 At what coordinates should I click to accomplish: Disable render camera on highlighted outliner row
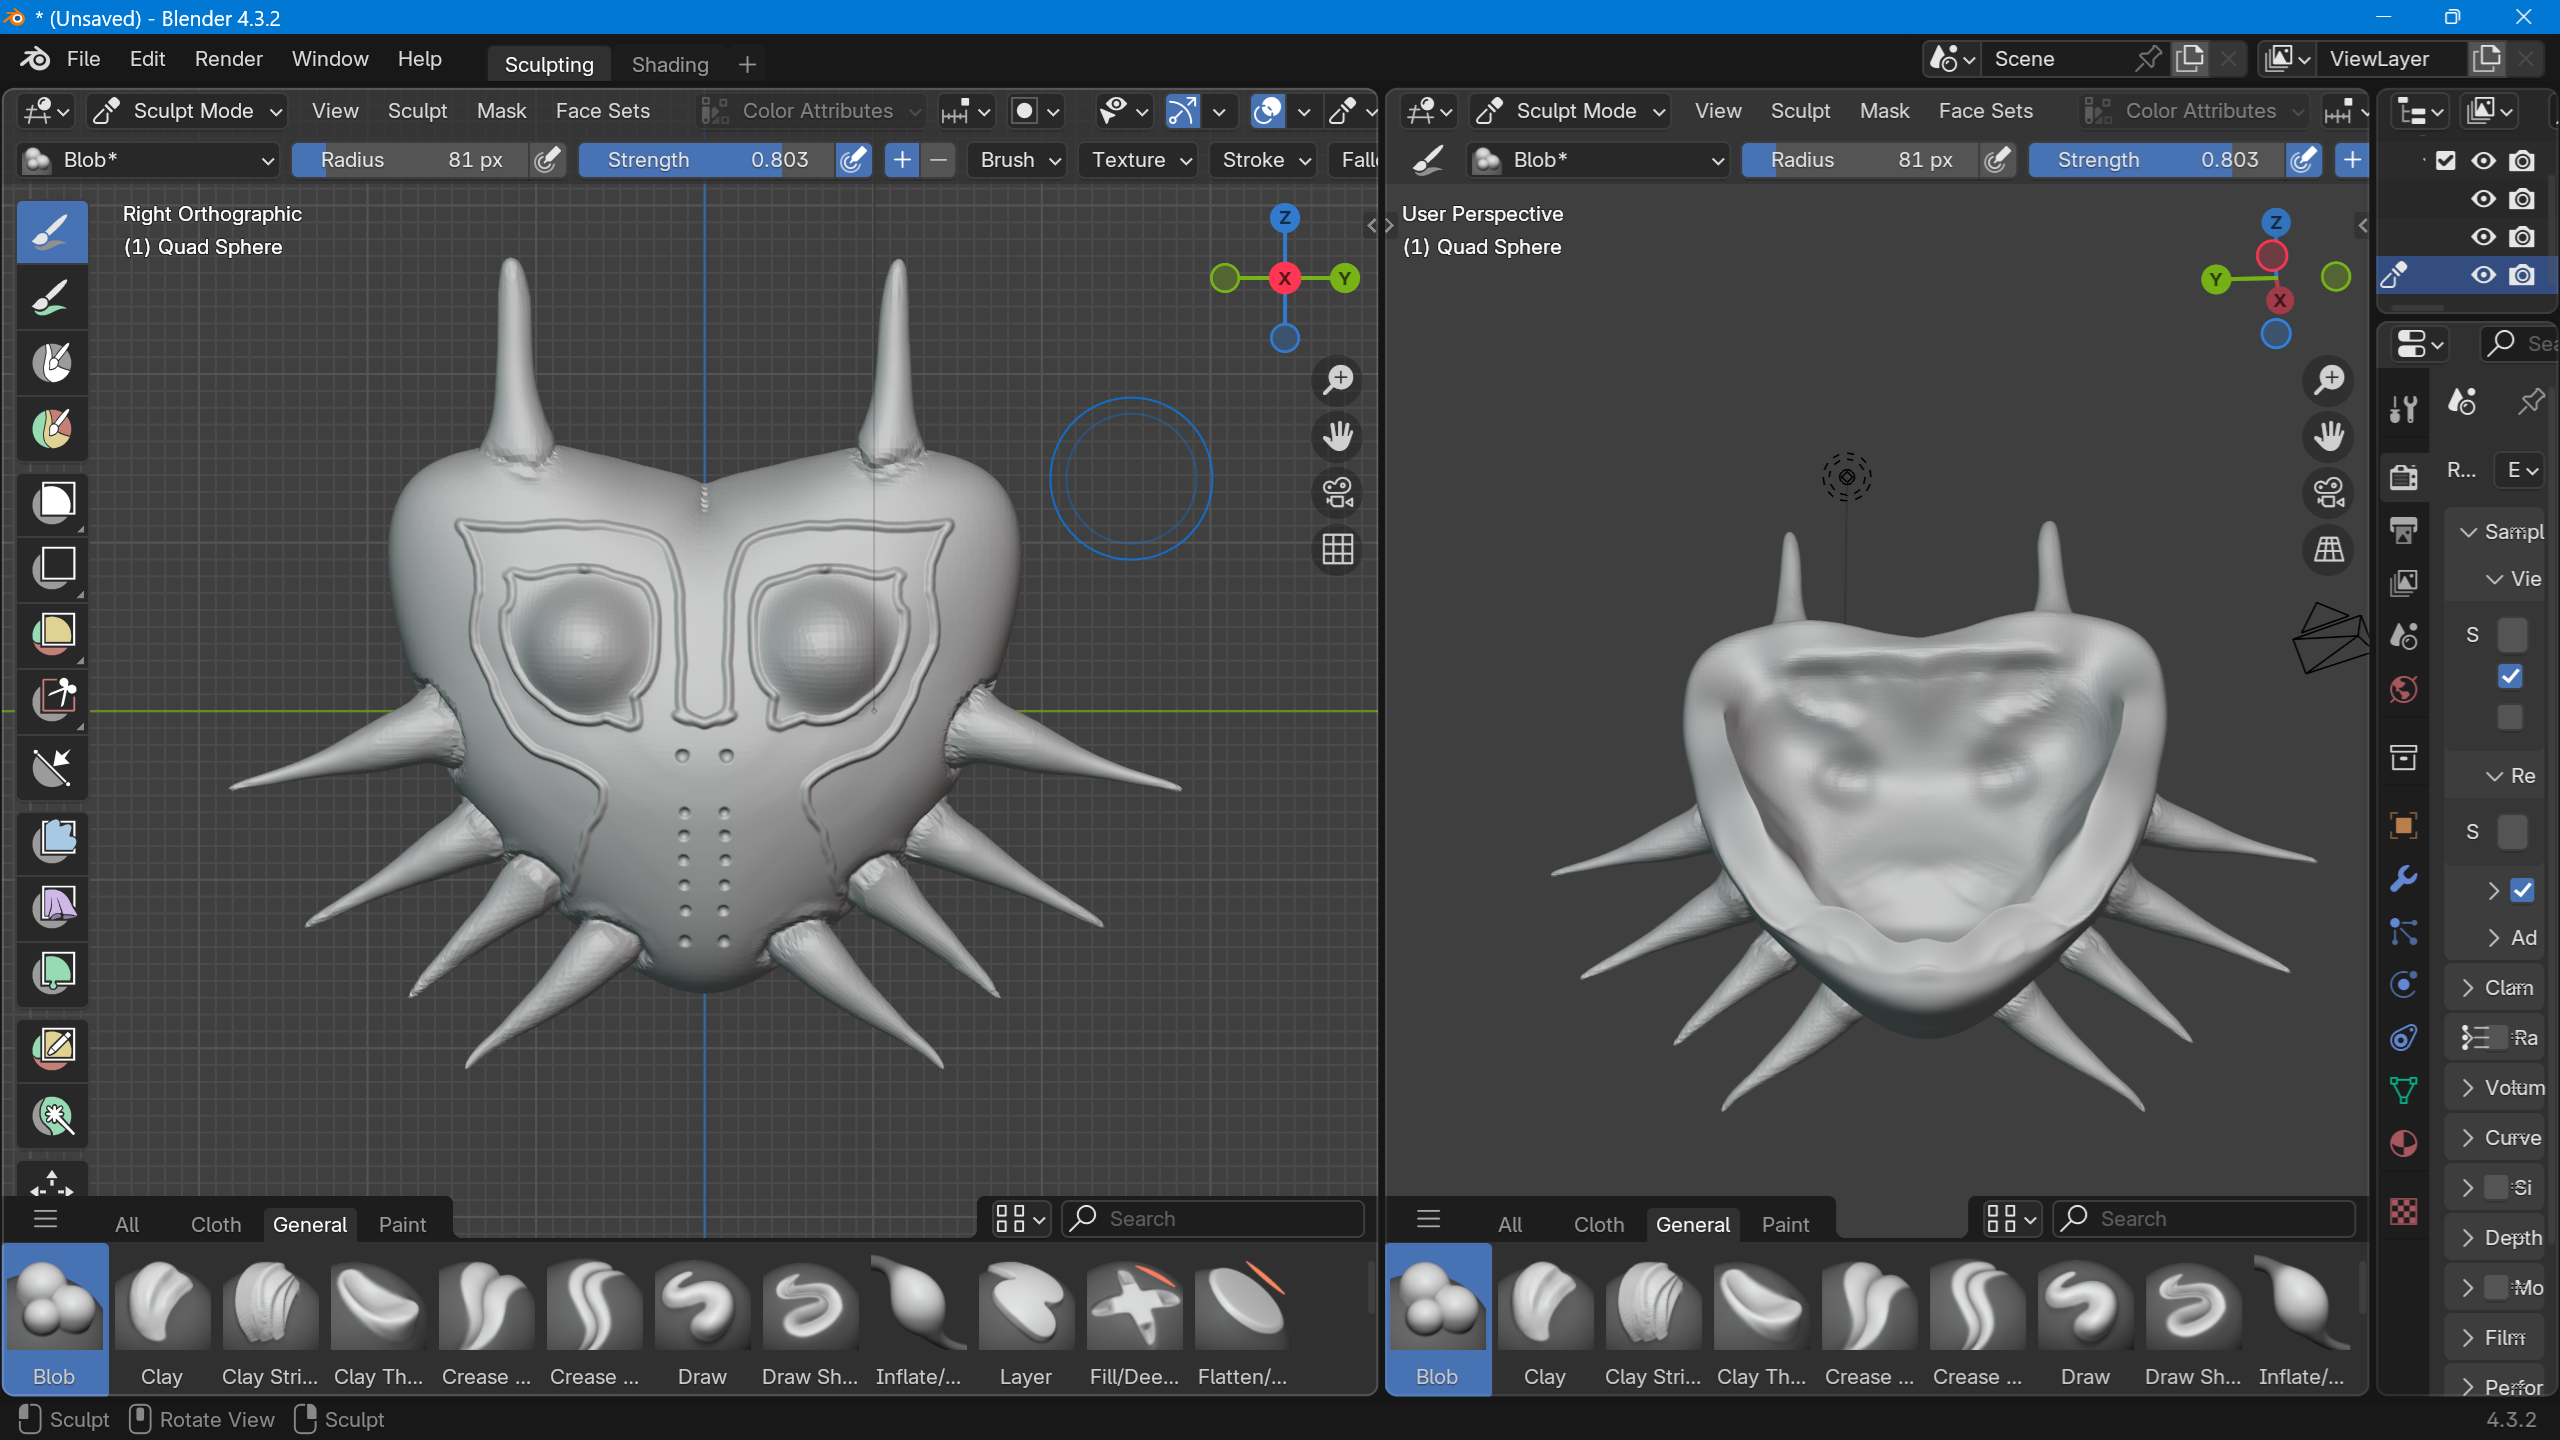[x=2522, y=275]
